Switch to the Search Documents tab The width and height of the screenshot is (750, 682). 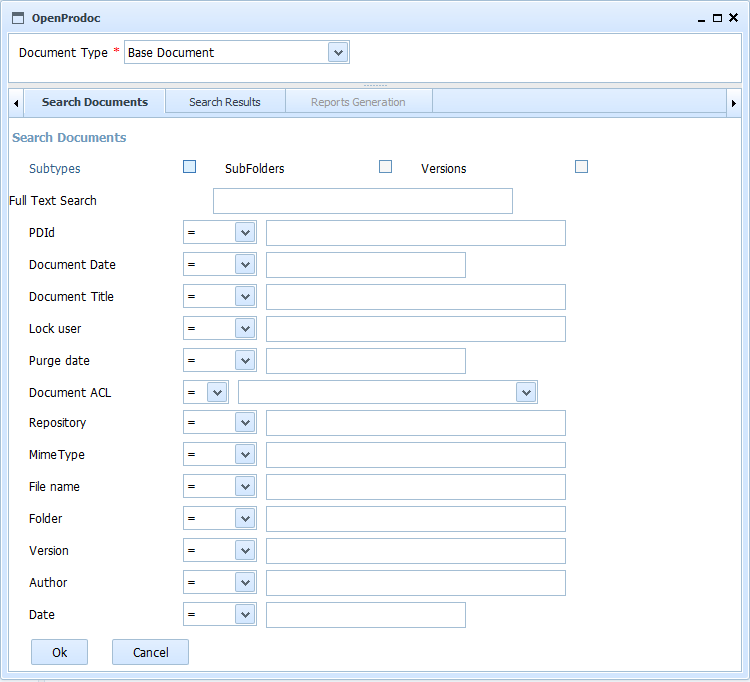pos(95,102)
